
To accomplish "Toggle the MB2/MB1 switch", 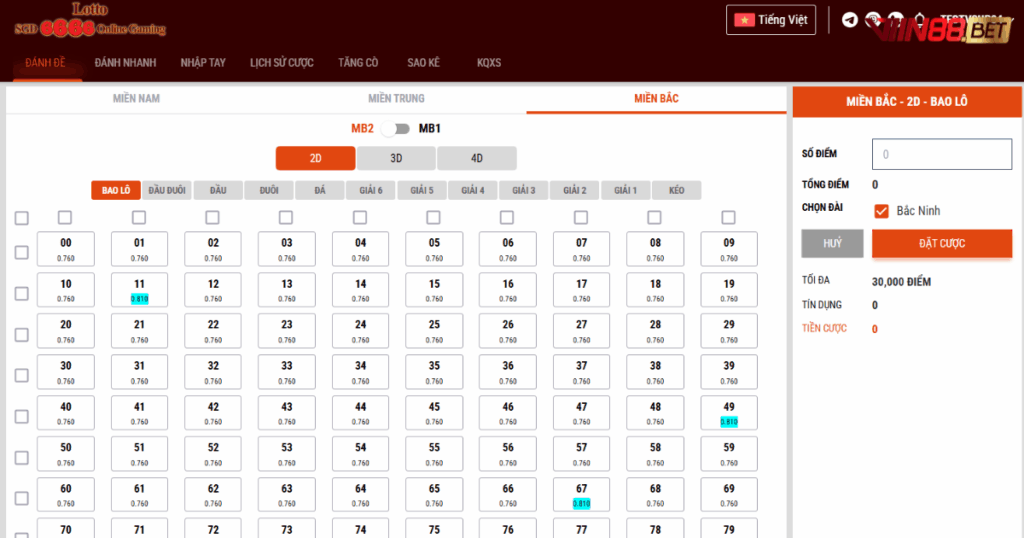I will pyautogui.click(x=396, y=128).
